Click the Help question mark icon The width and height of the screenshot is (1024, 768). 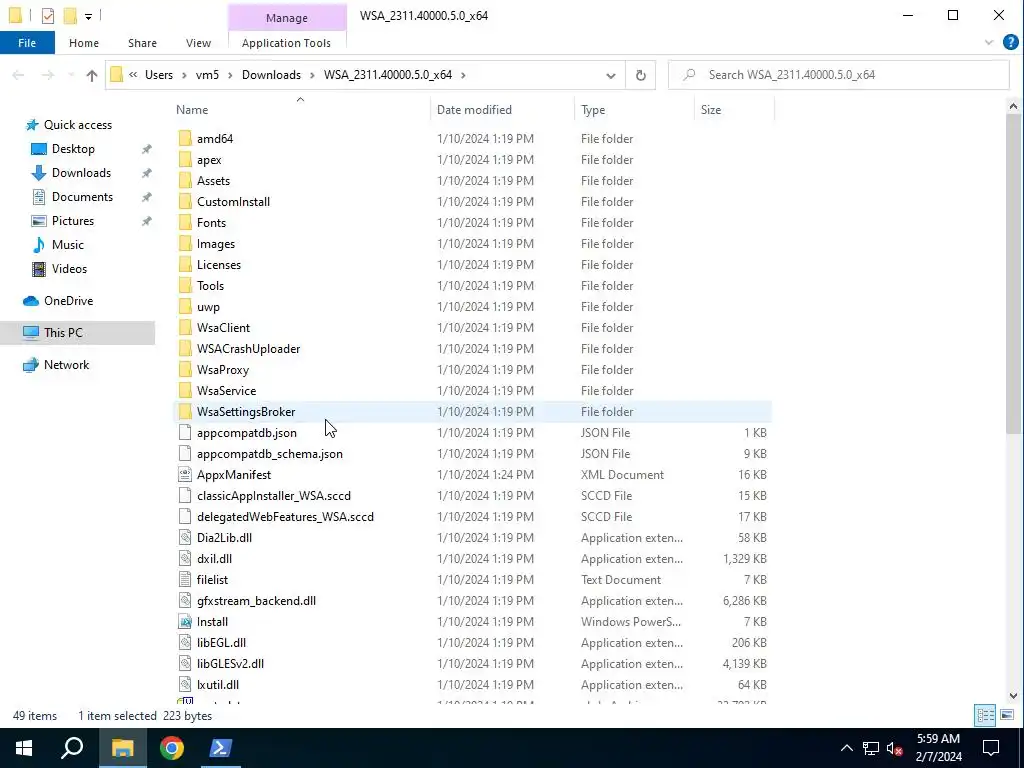pos(1010,42)
